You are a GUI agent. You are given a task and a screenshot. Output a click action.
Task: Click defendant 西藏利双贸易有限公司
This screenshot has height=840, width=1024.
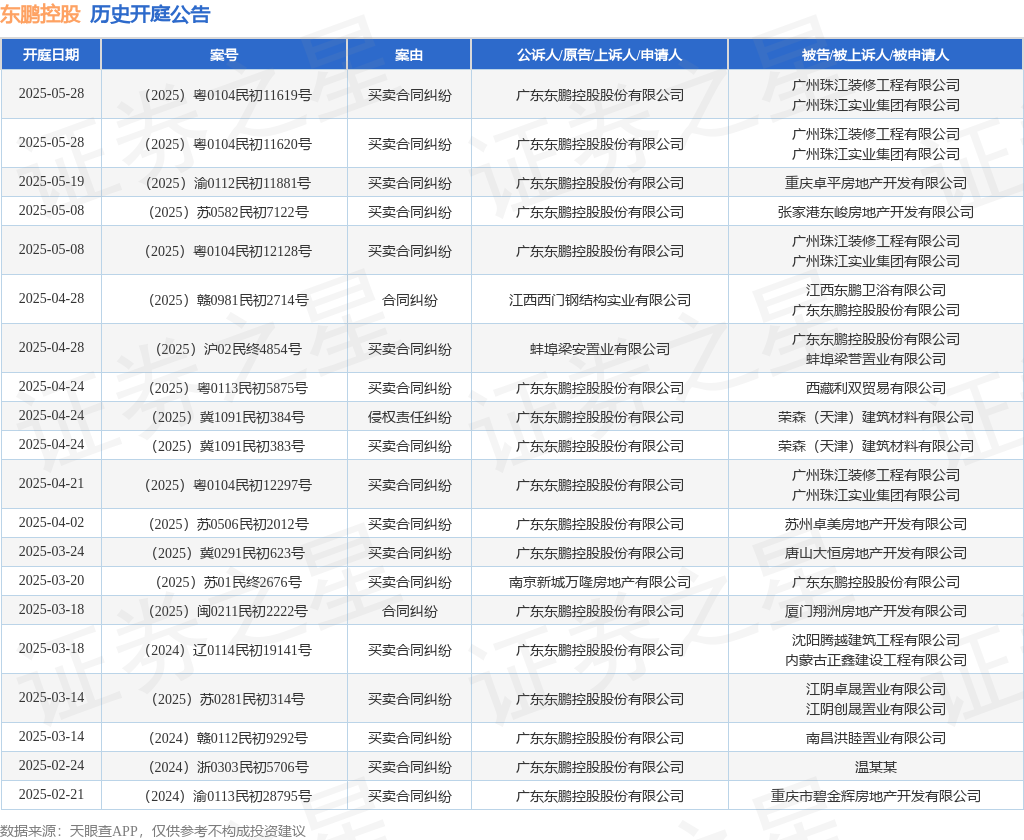876,389
